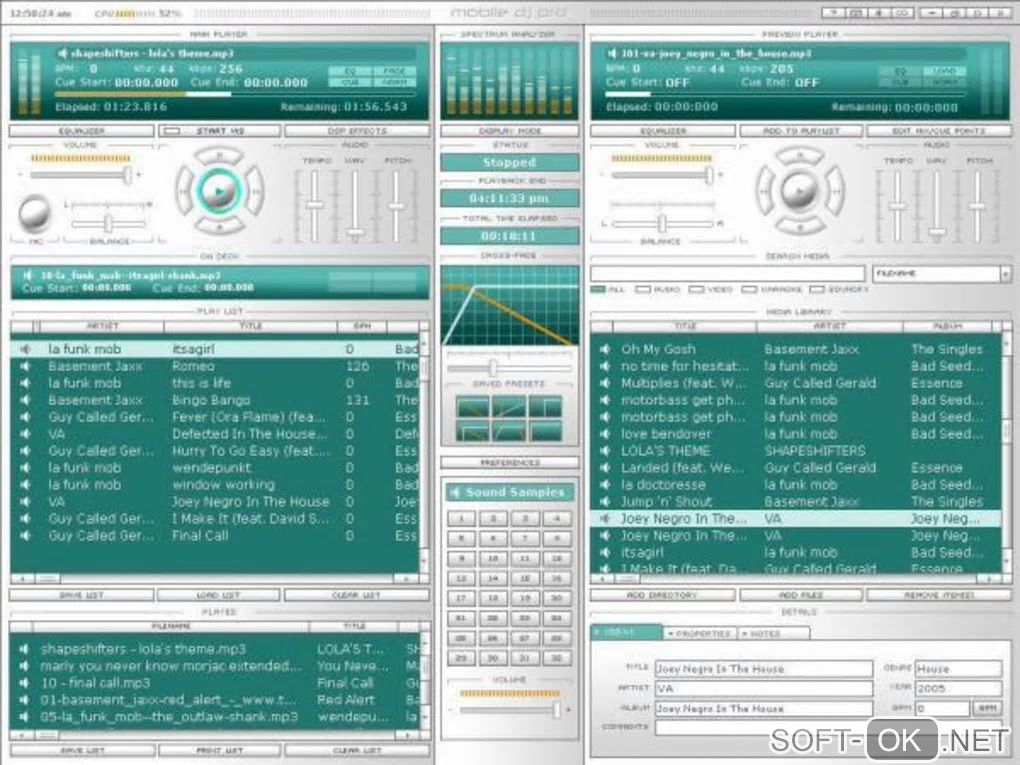The width and height of the screenshot is (1020, 765).
Task: Open DSP EFFECTS panel
Action: [x=357, y=131]
